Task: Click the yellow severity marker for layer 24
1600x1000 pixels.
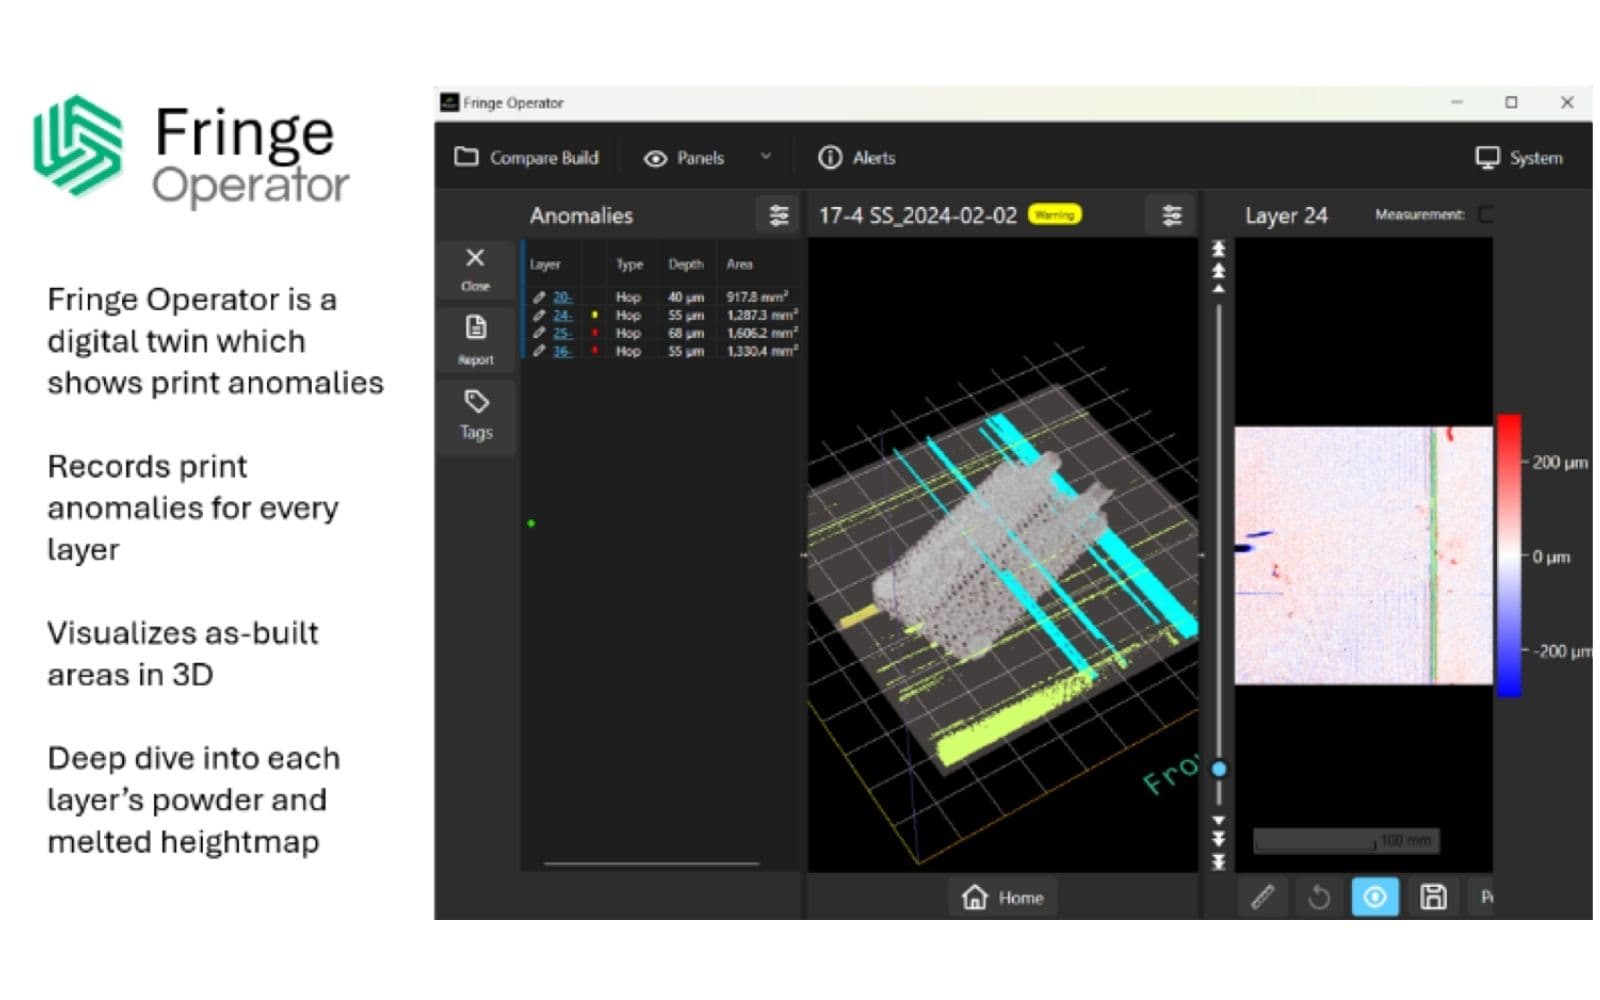Action: pyautogui.click(x=595, y=315)
